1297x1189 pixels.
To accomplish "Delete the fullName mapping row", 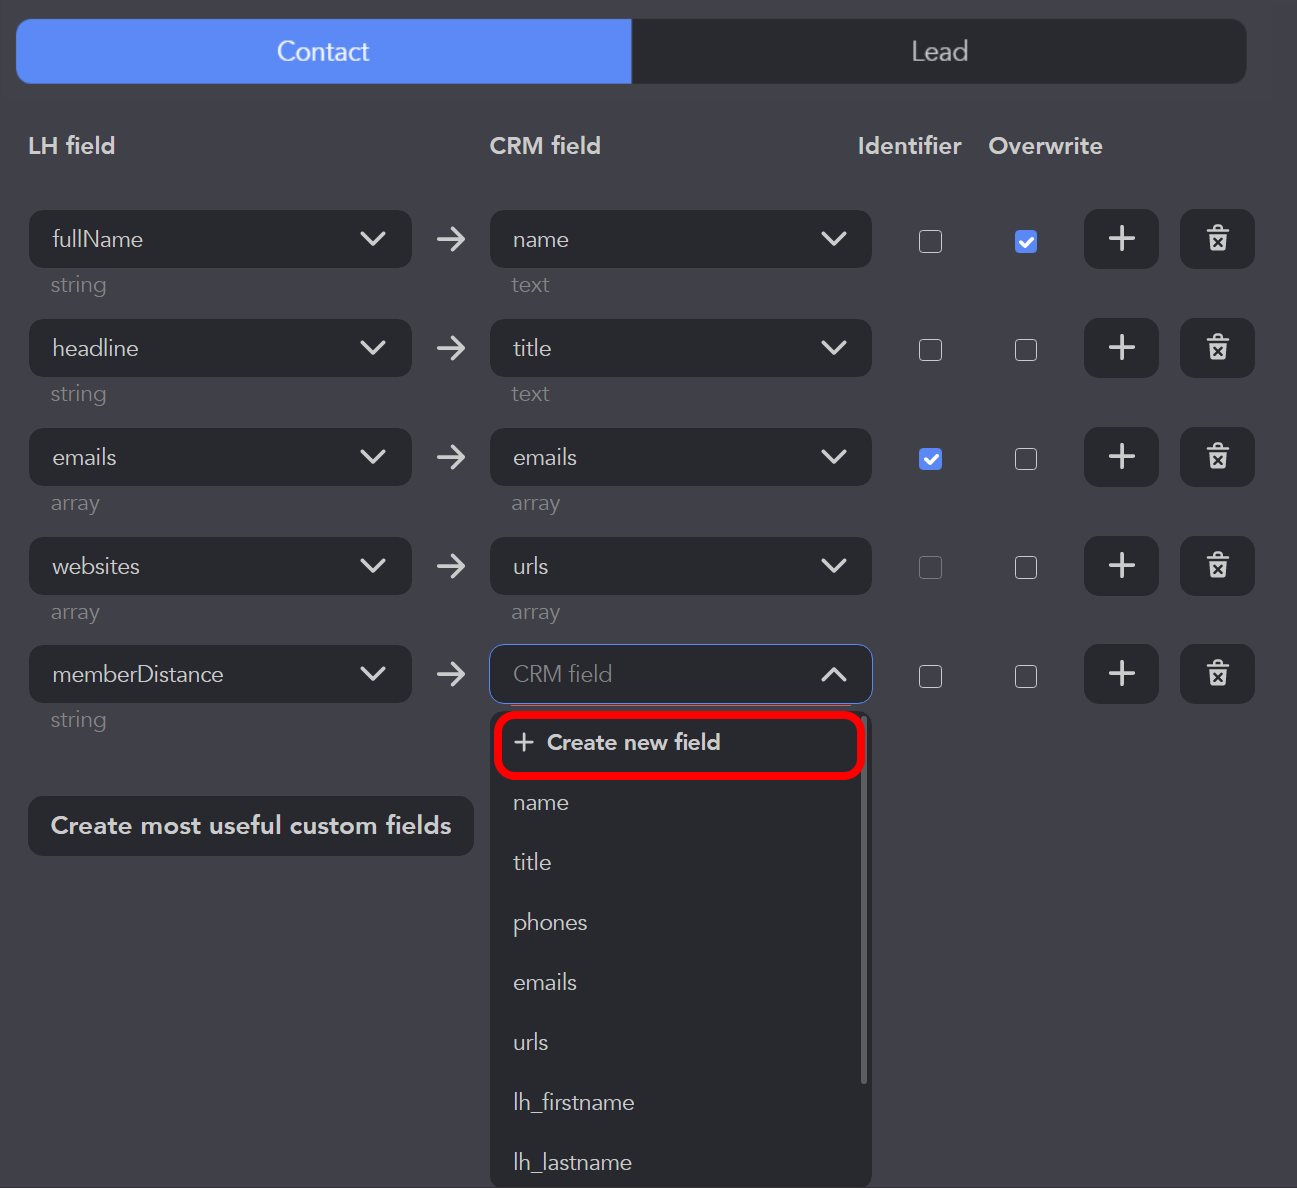I will point(1217,239).
